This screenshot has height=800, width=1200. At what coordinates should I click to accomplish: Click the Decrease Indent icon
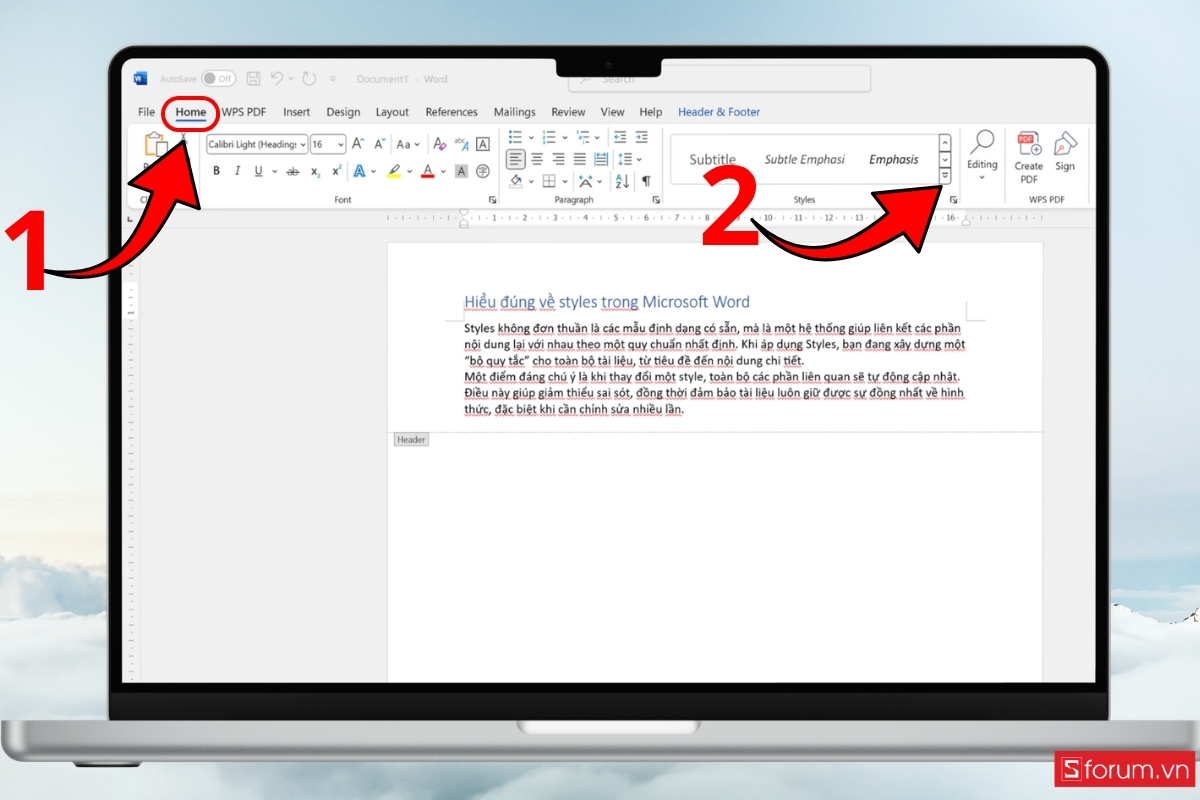(x=620, y=137)
